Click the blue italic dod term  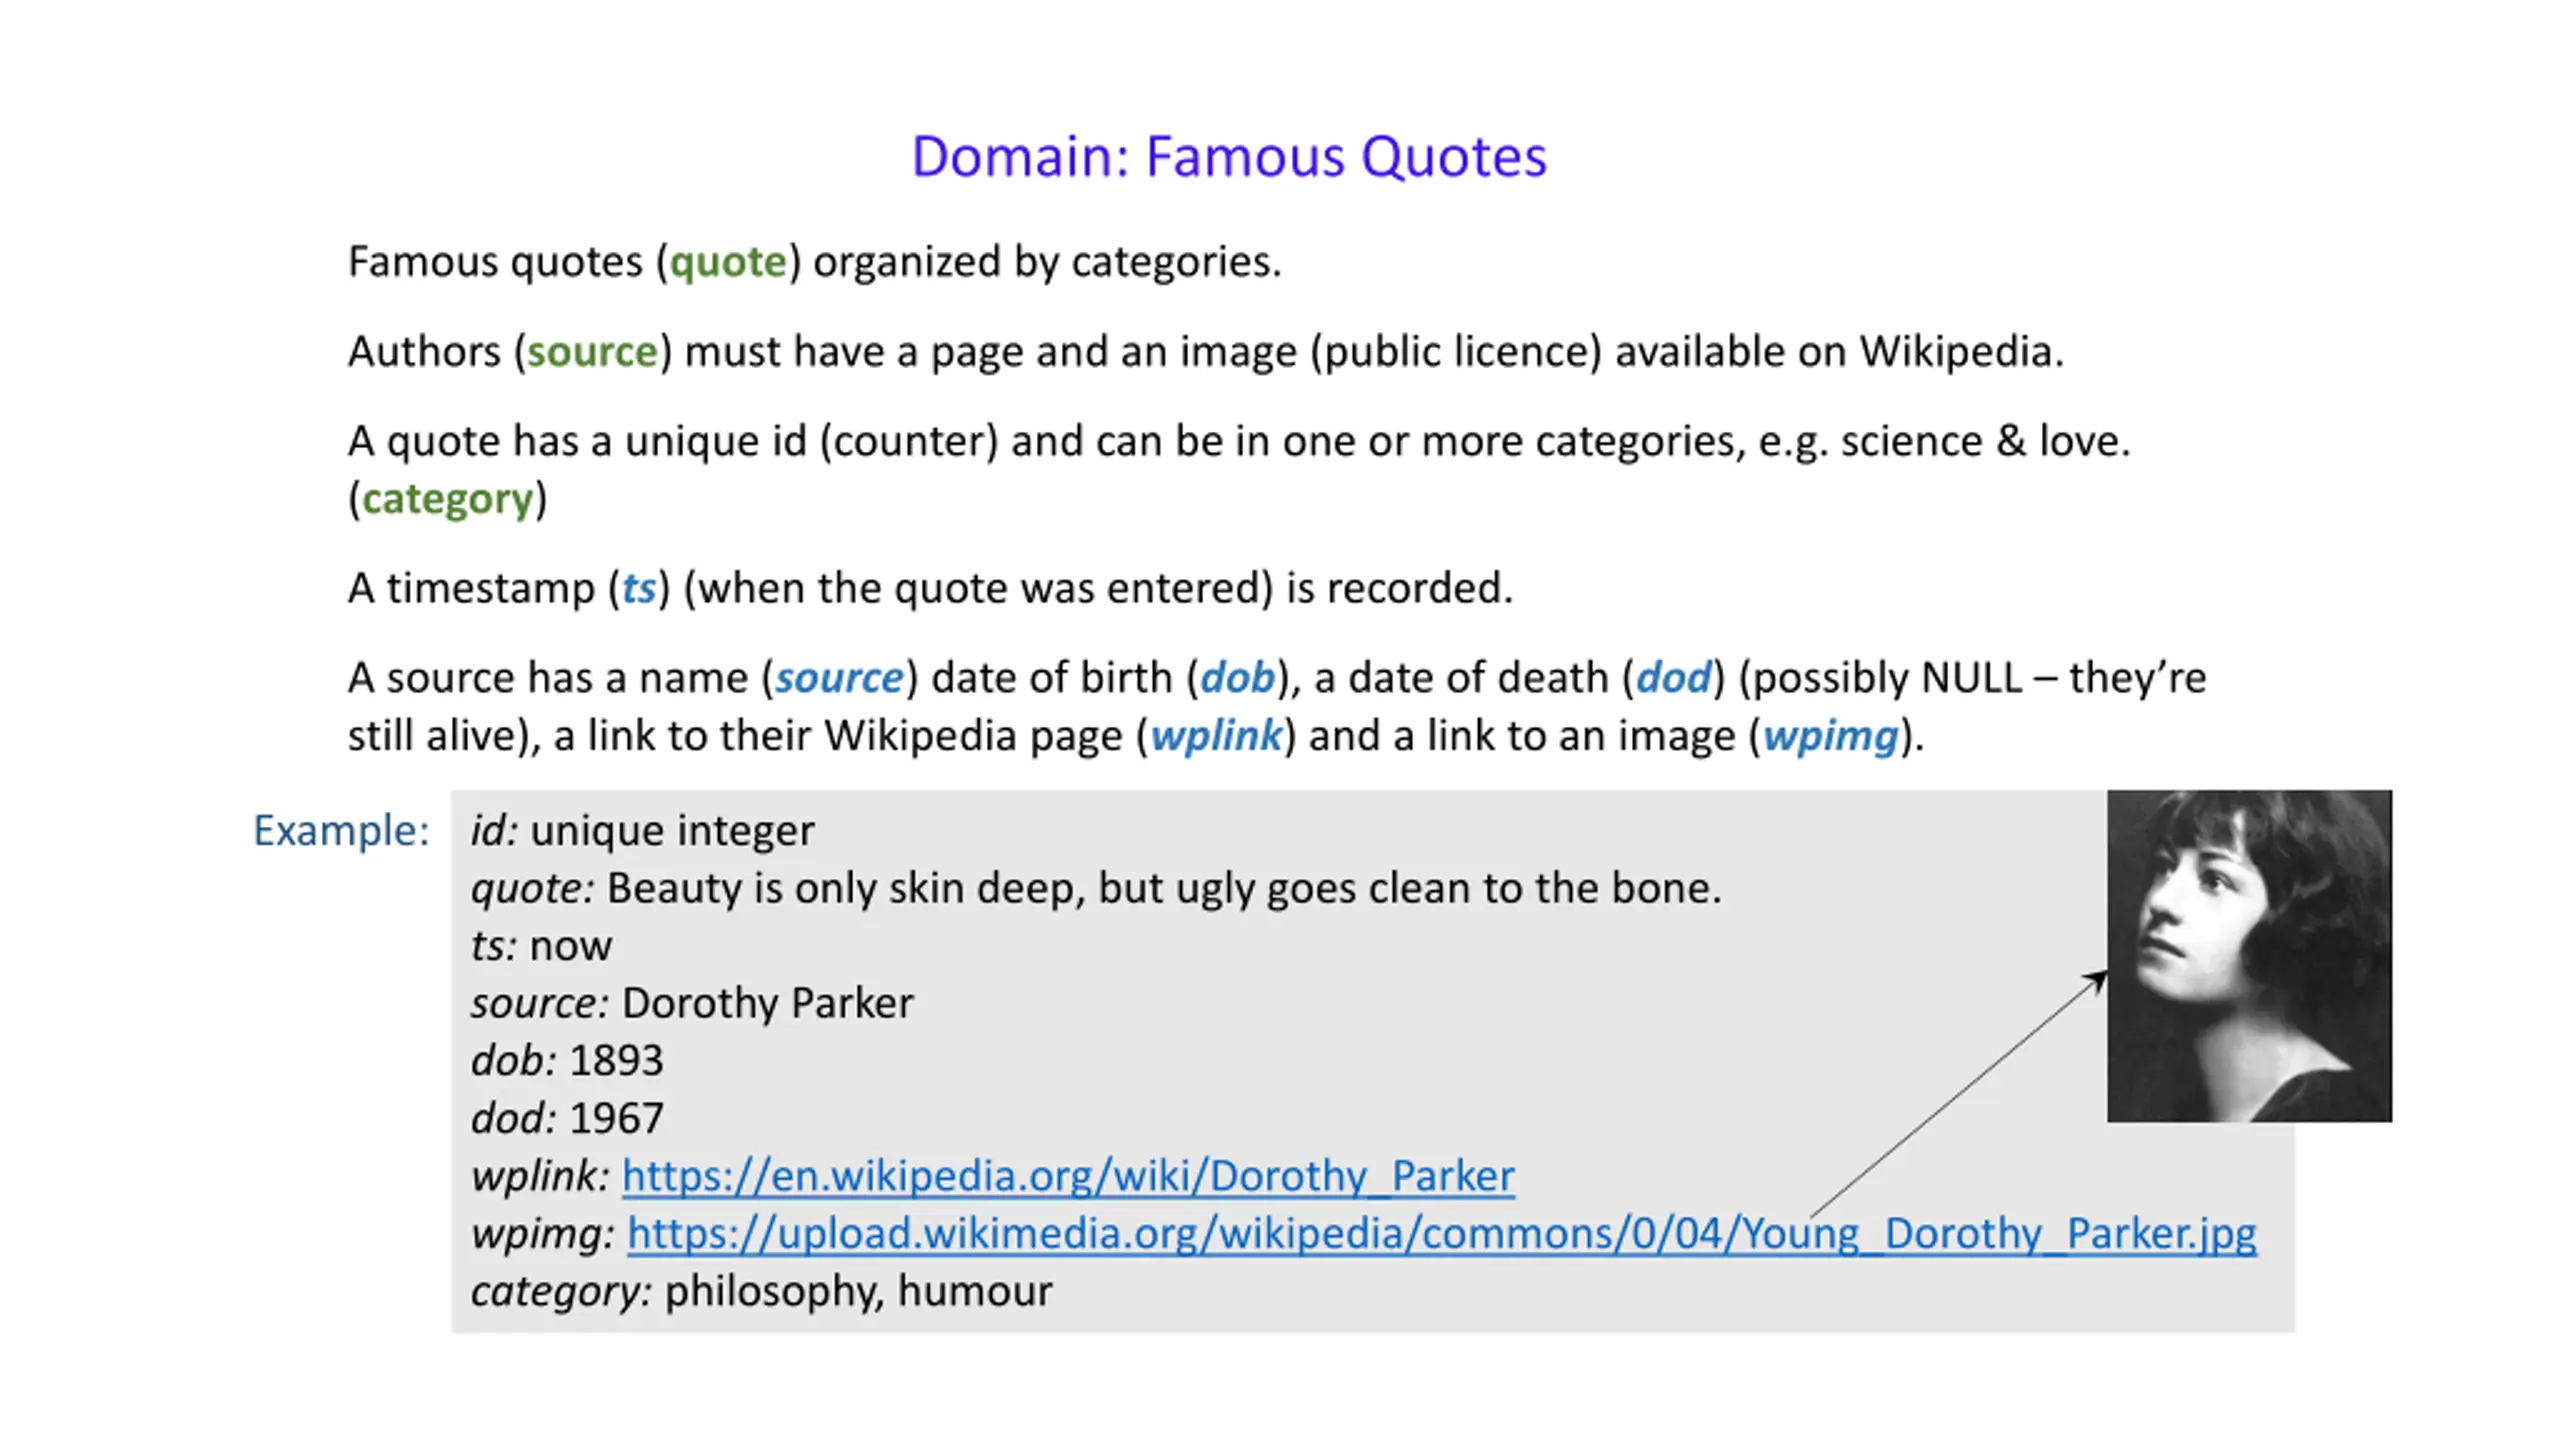click(1673, 678)
